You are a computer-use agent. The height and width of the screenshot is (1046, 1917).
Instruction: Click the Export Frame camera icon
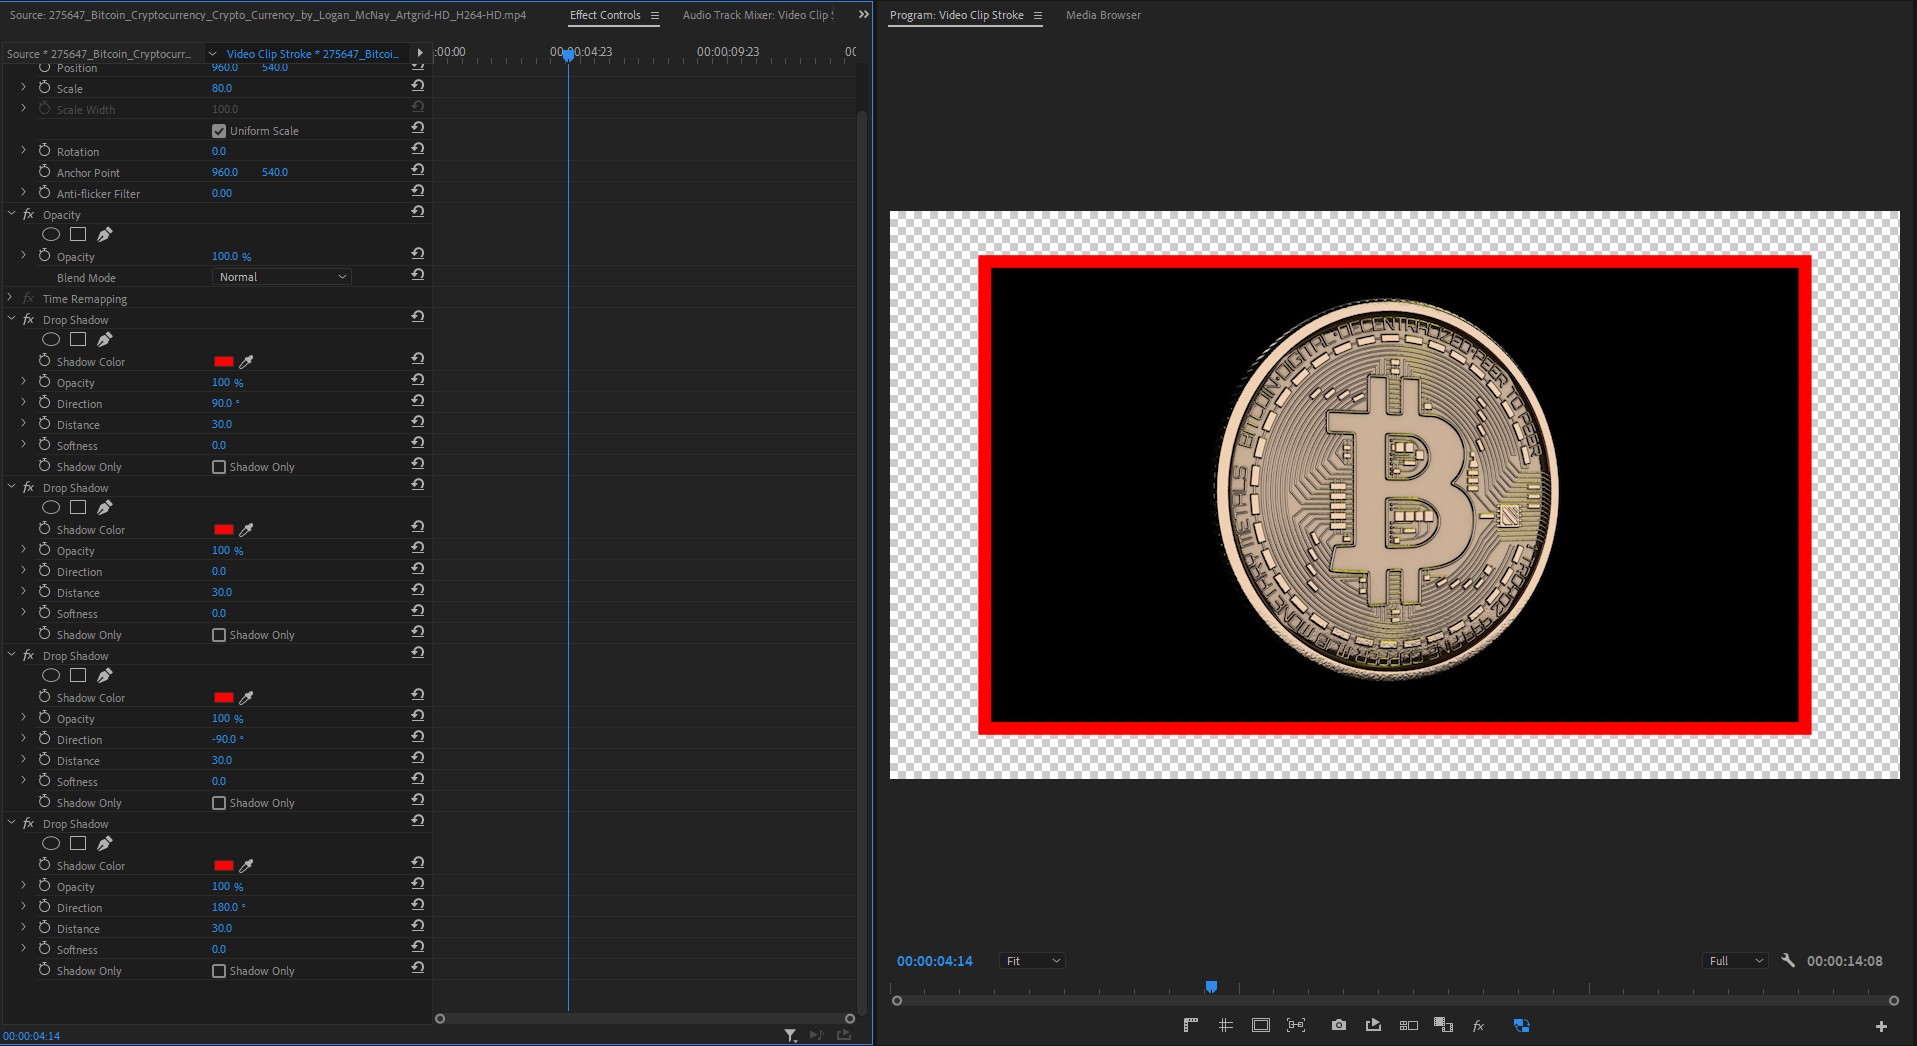coord(1338,1025)
